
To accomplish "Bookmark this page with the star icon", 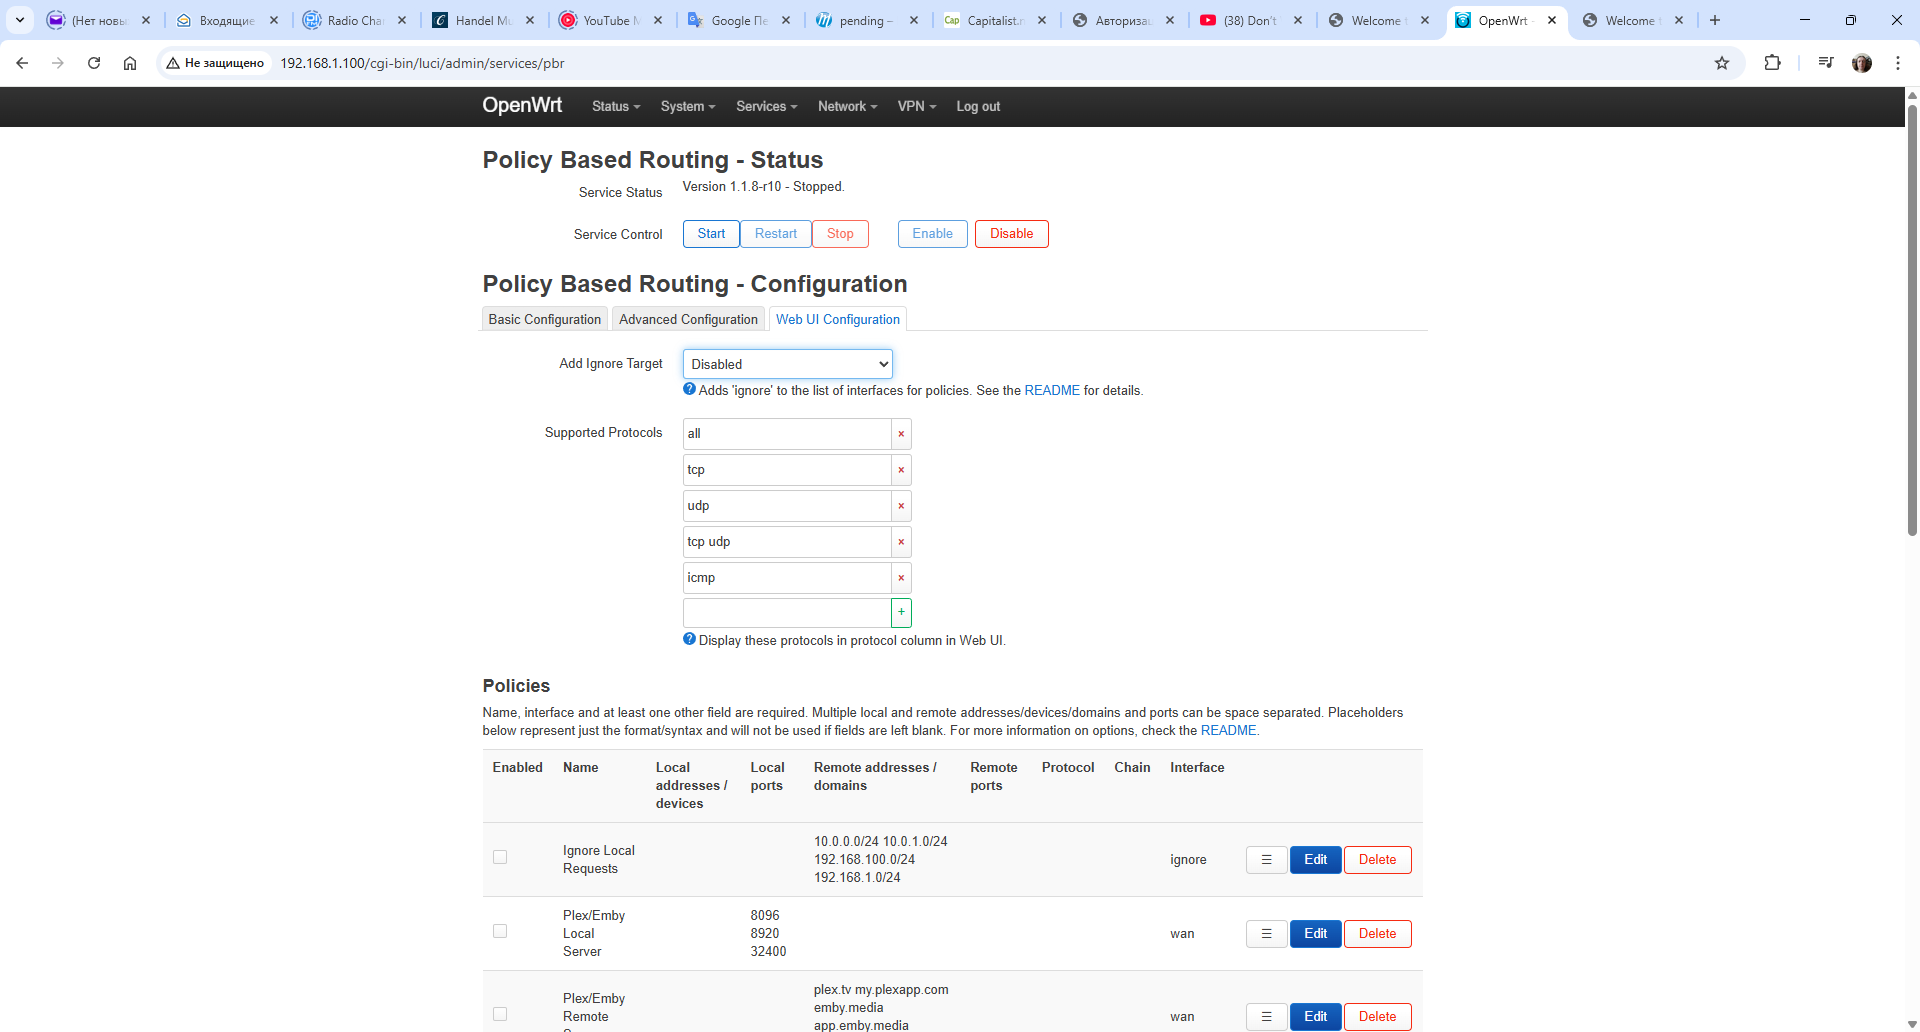I will tap(1722, 63).
